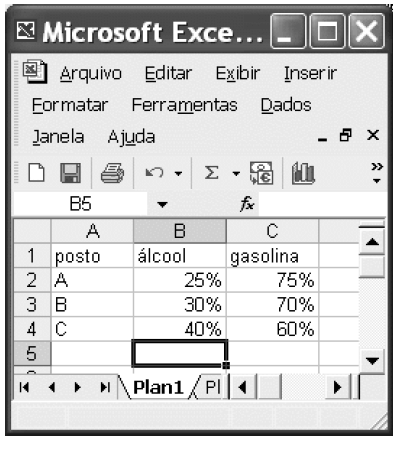Click the Print icon

tap(112, 173)
